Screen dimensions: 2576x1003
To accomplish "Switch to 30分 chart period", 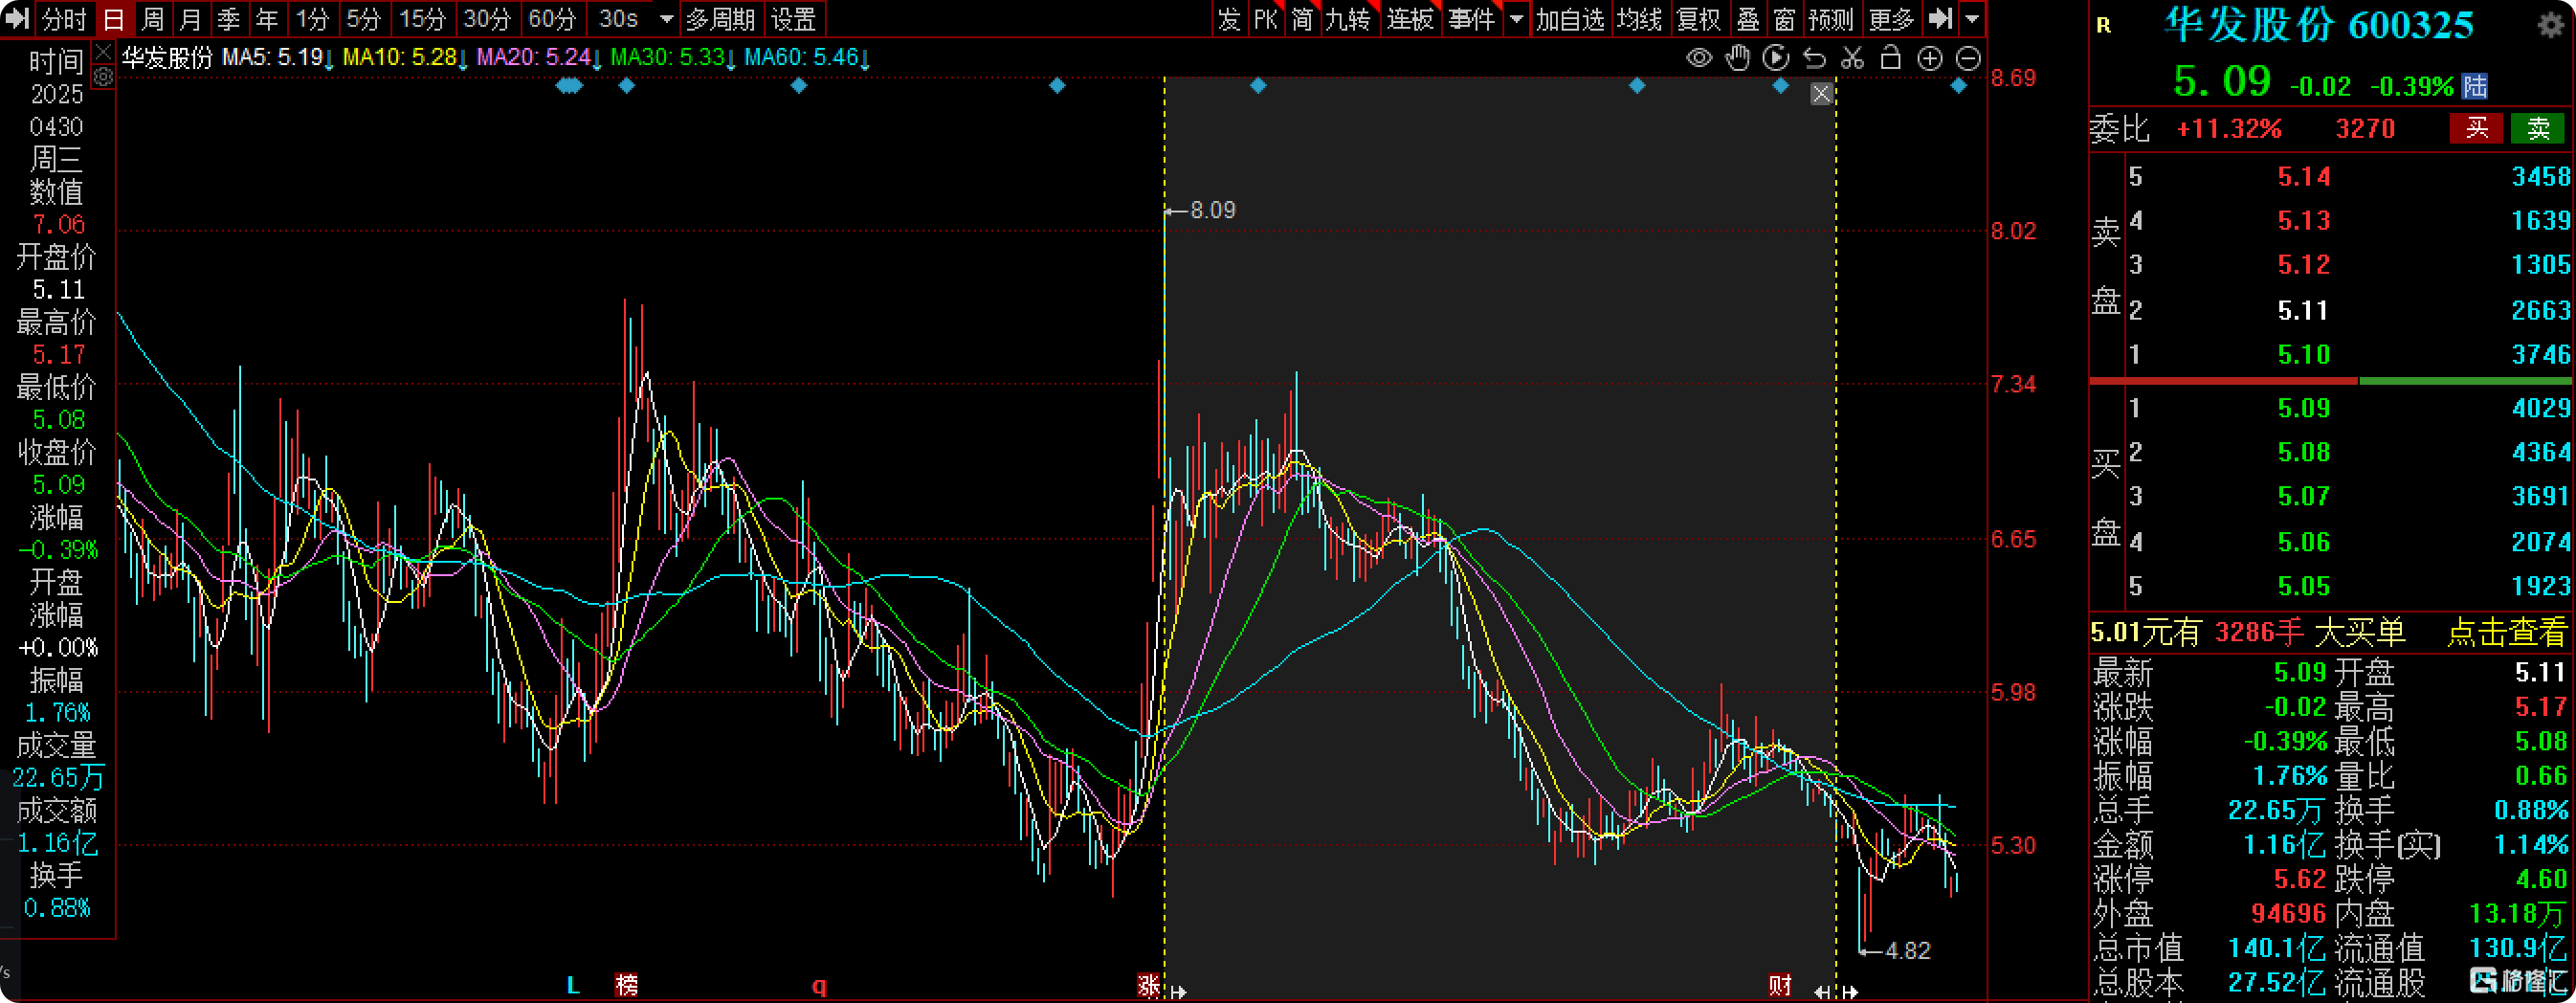I will [487, 18].
